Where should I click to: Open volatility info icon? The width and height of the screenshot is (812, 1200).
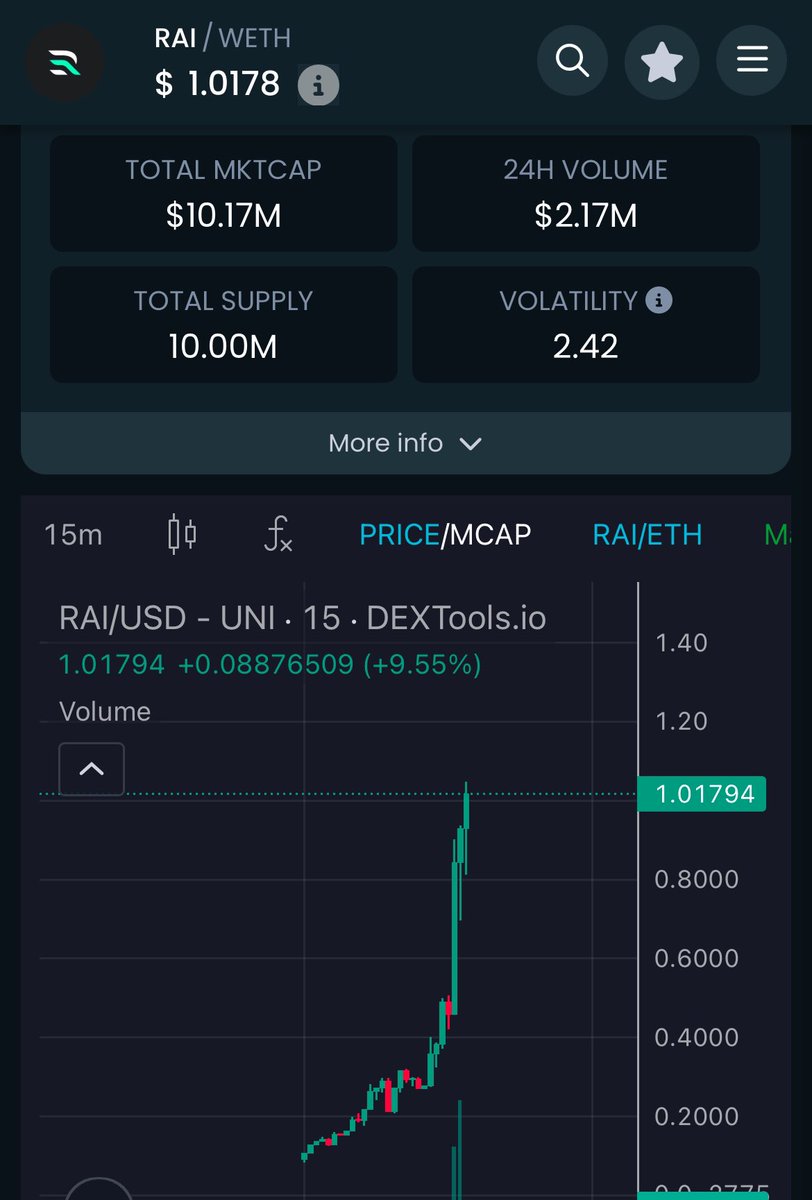[658, 299]
